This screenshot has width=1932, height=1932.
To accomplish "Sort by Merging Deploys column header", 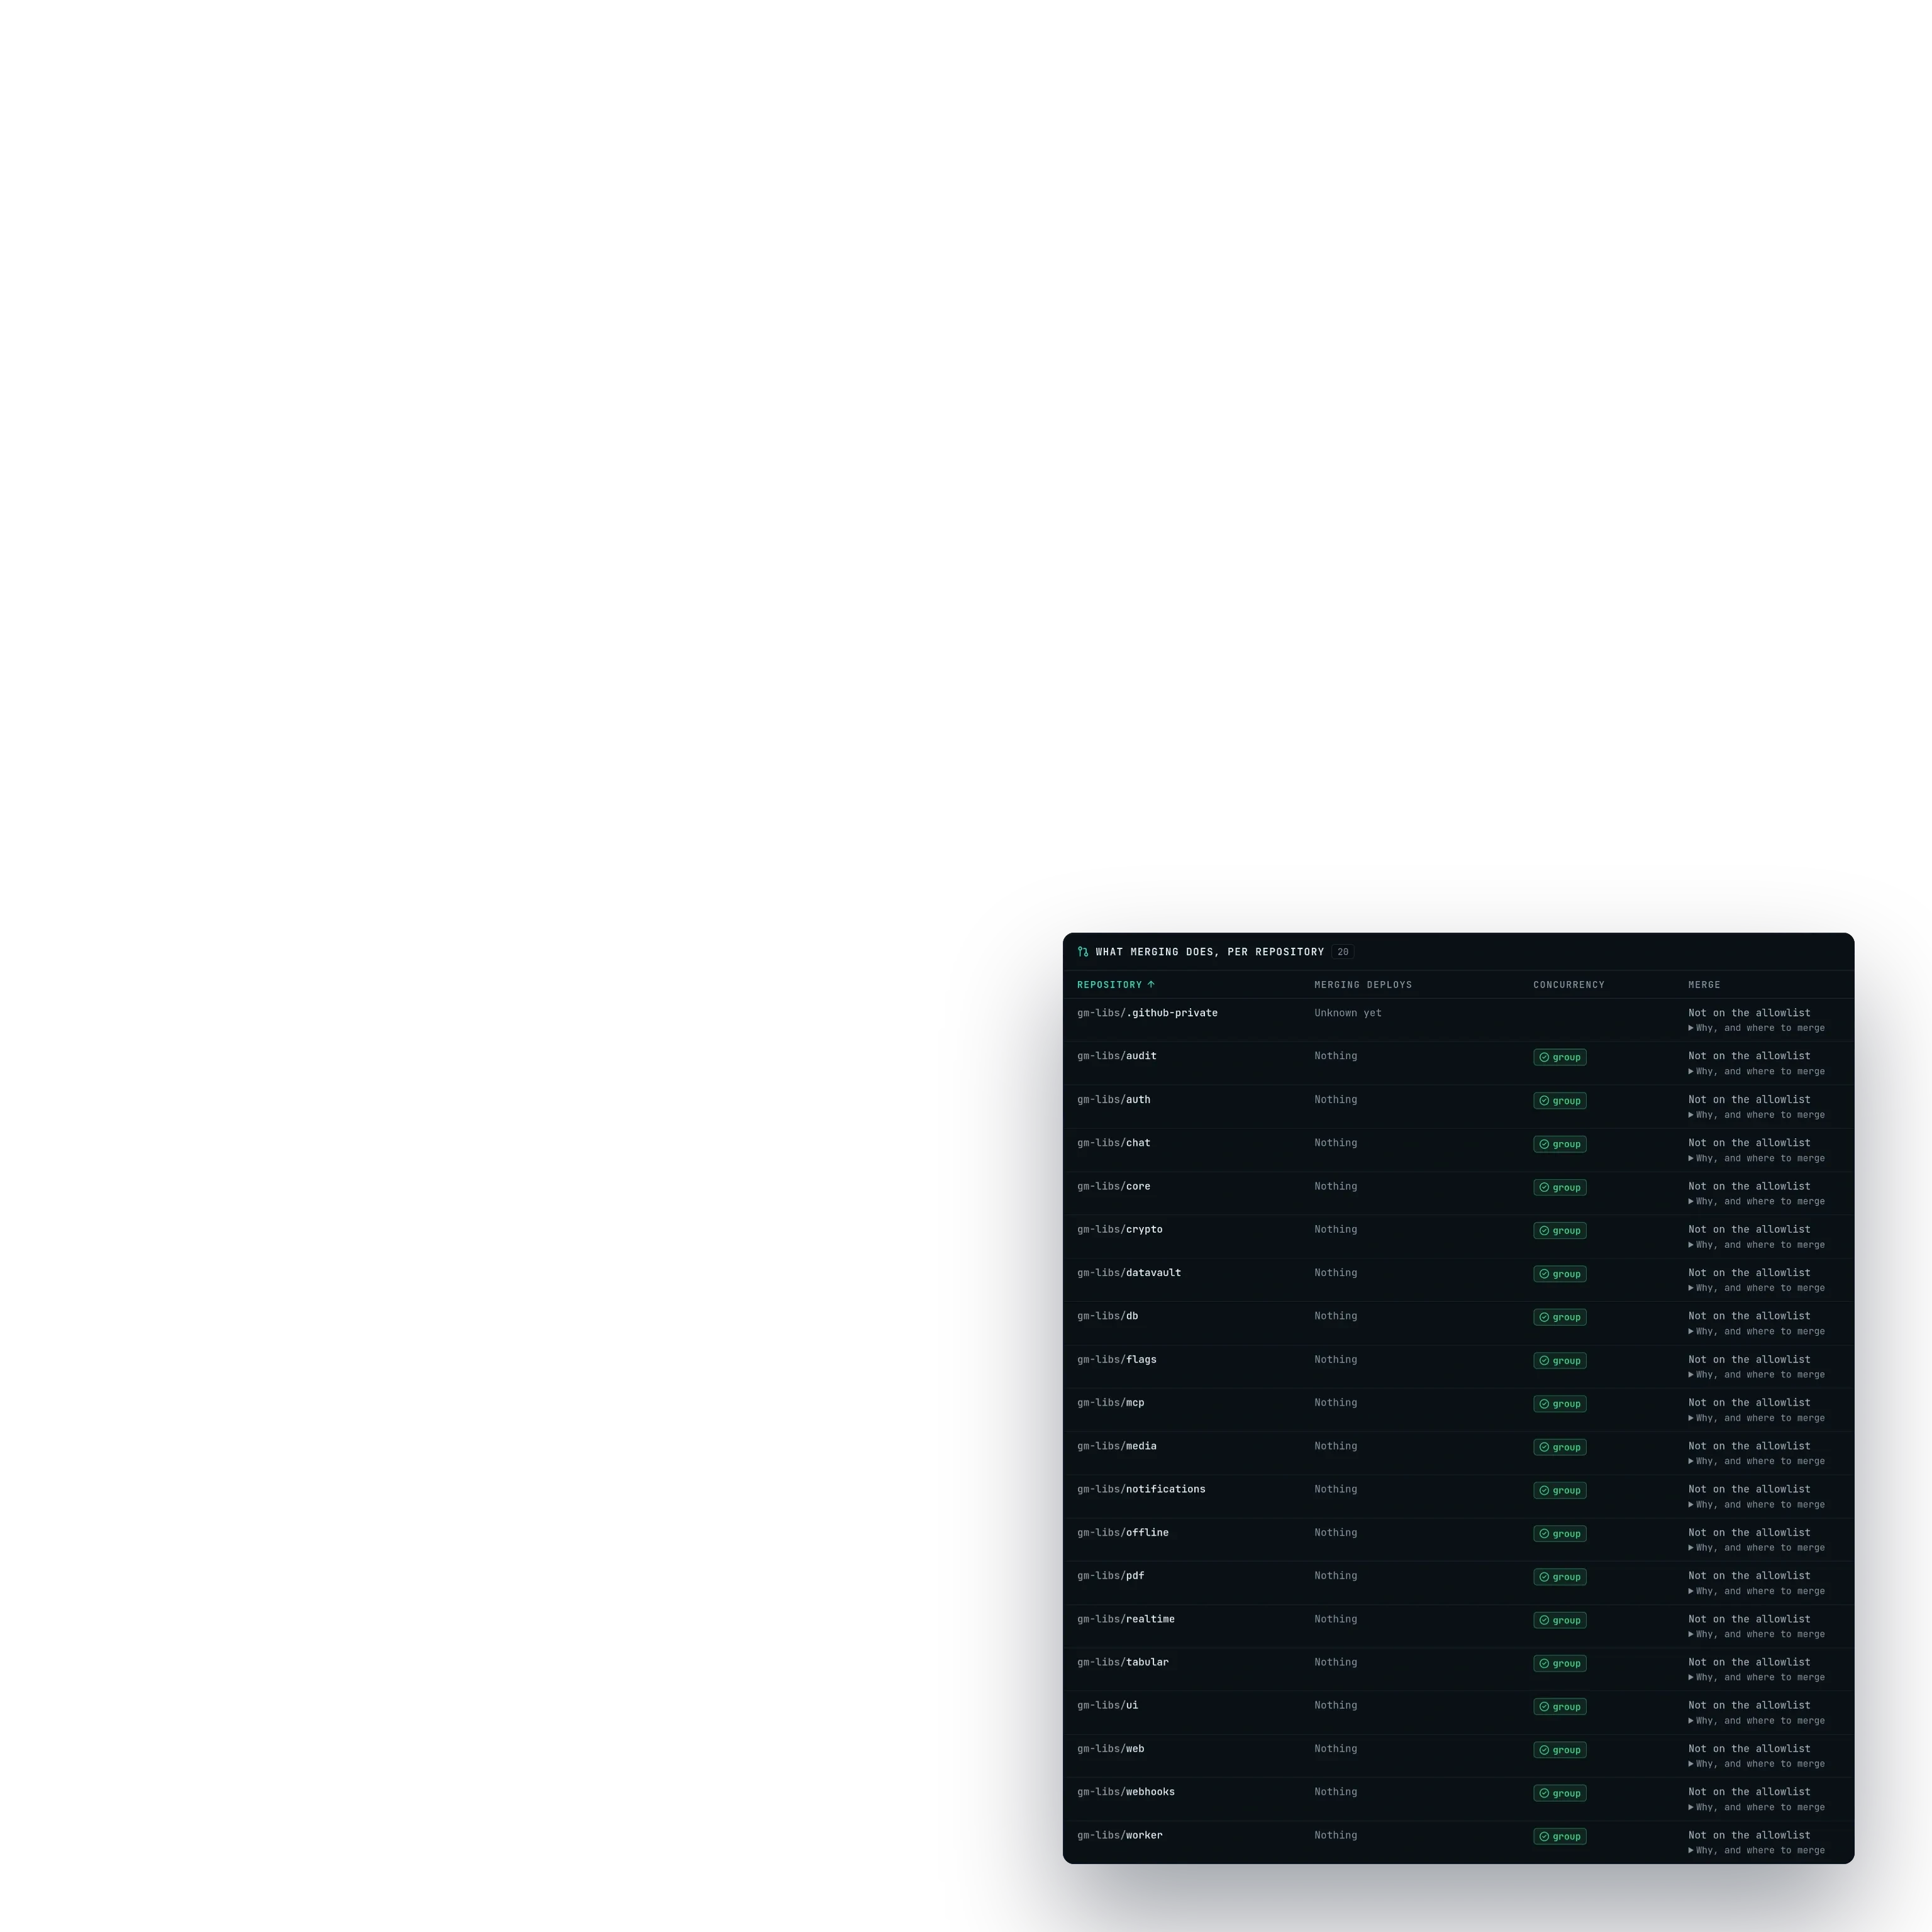I will 1363,985.
